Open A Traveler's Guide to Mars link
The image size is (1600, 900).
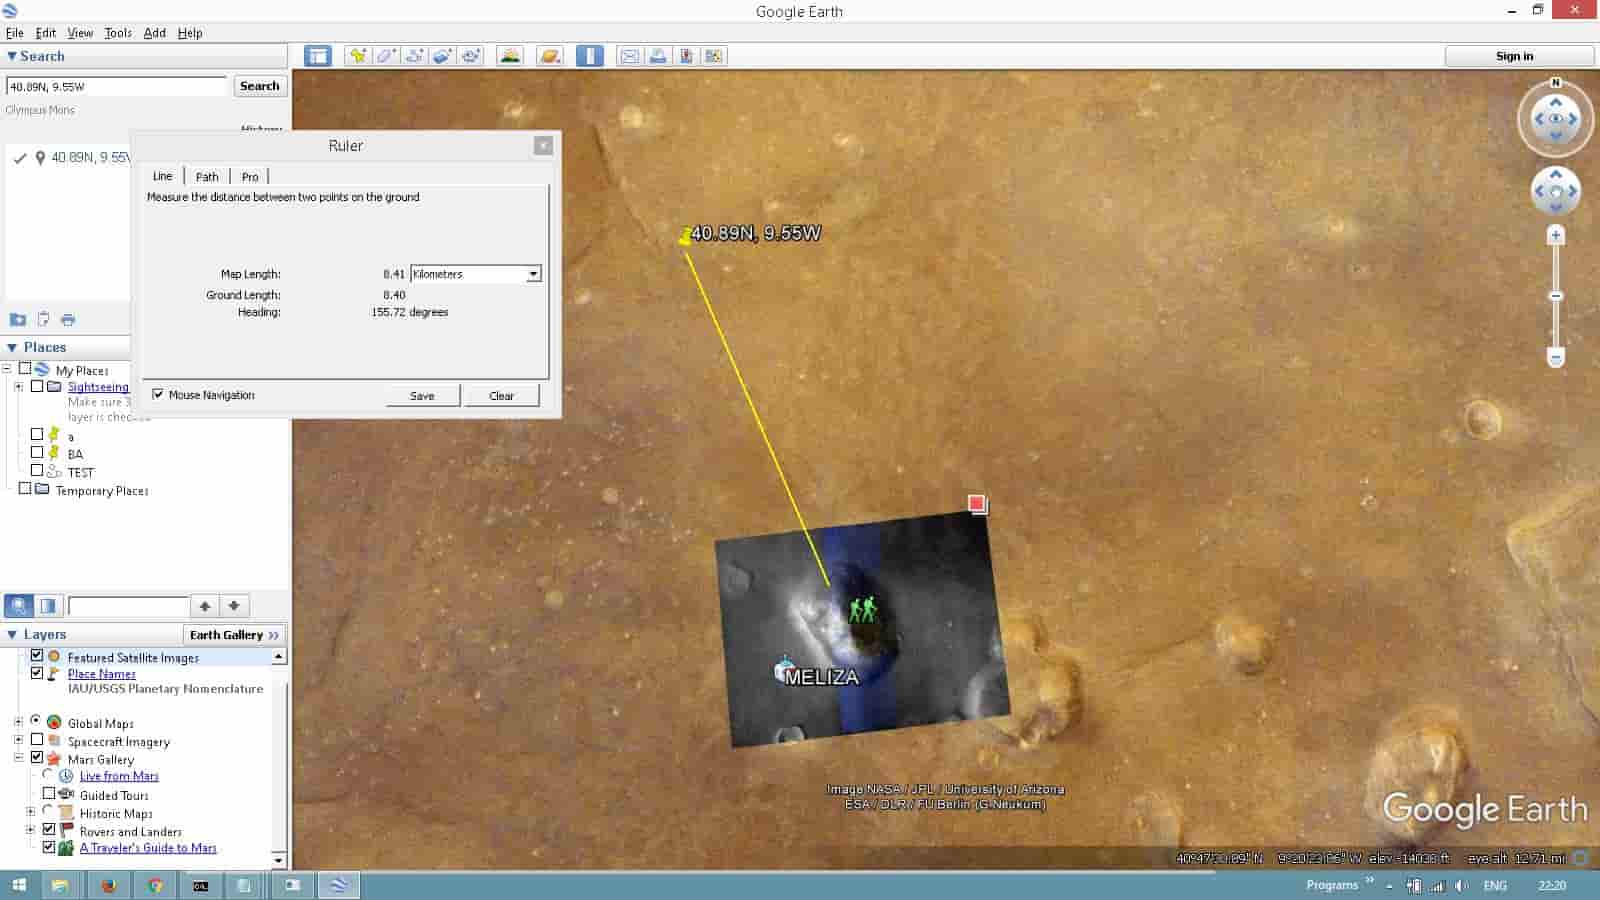[x=148, y=848]
